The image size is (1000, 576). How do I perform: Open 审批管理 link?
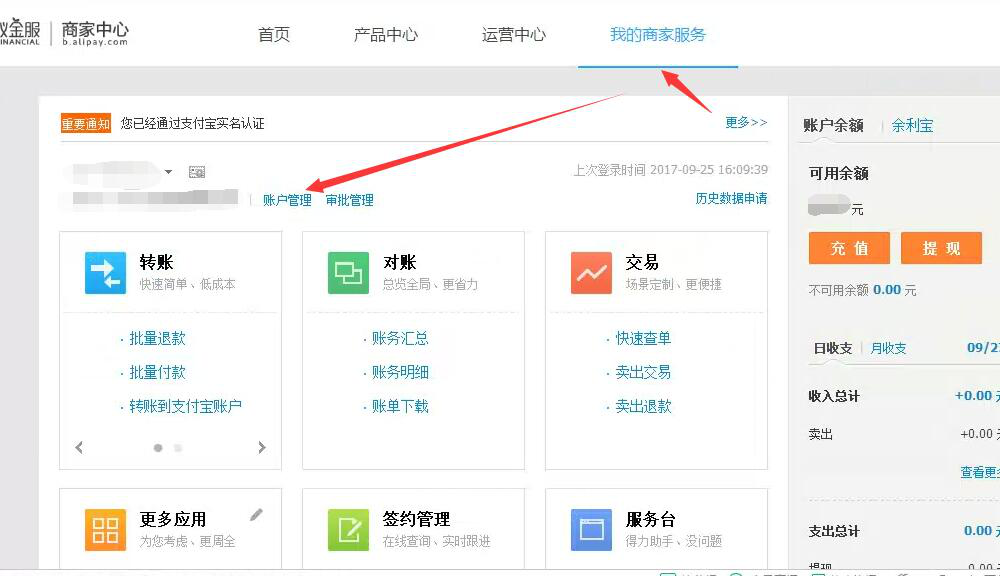349,200
